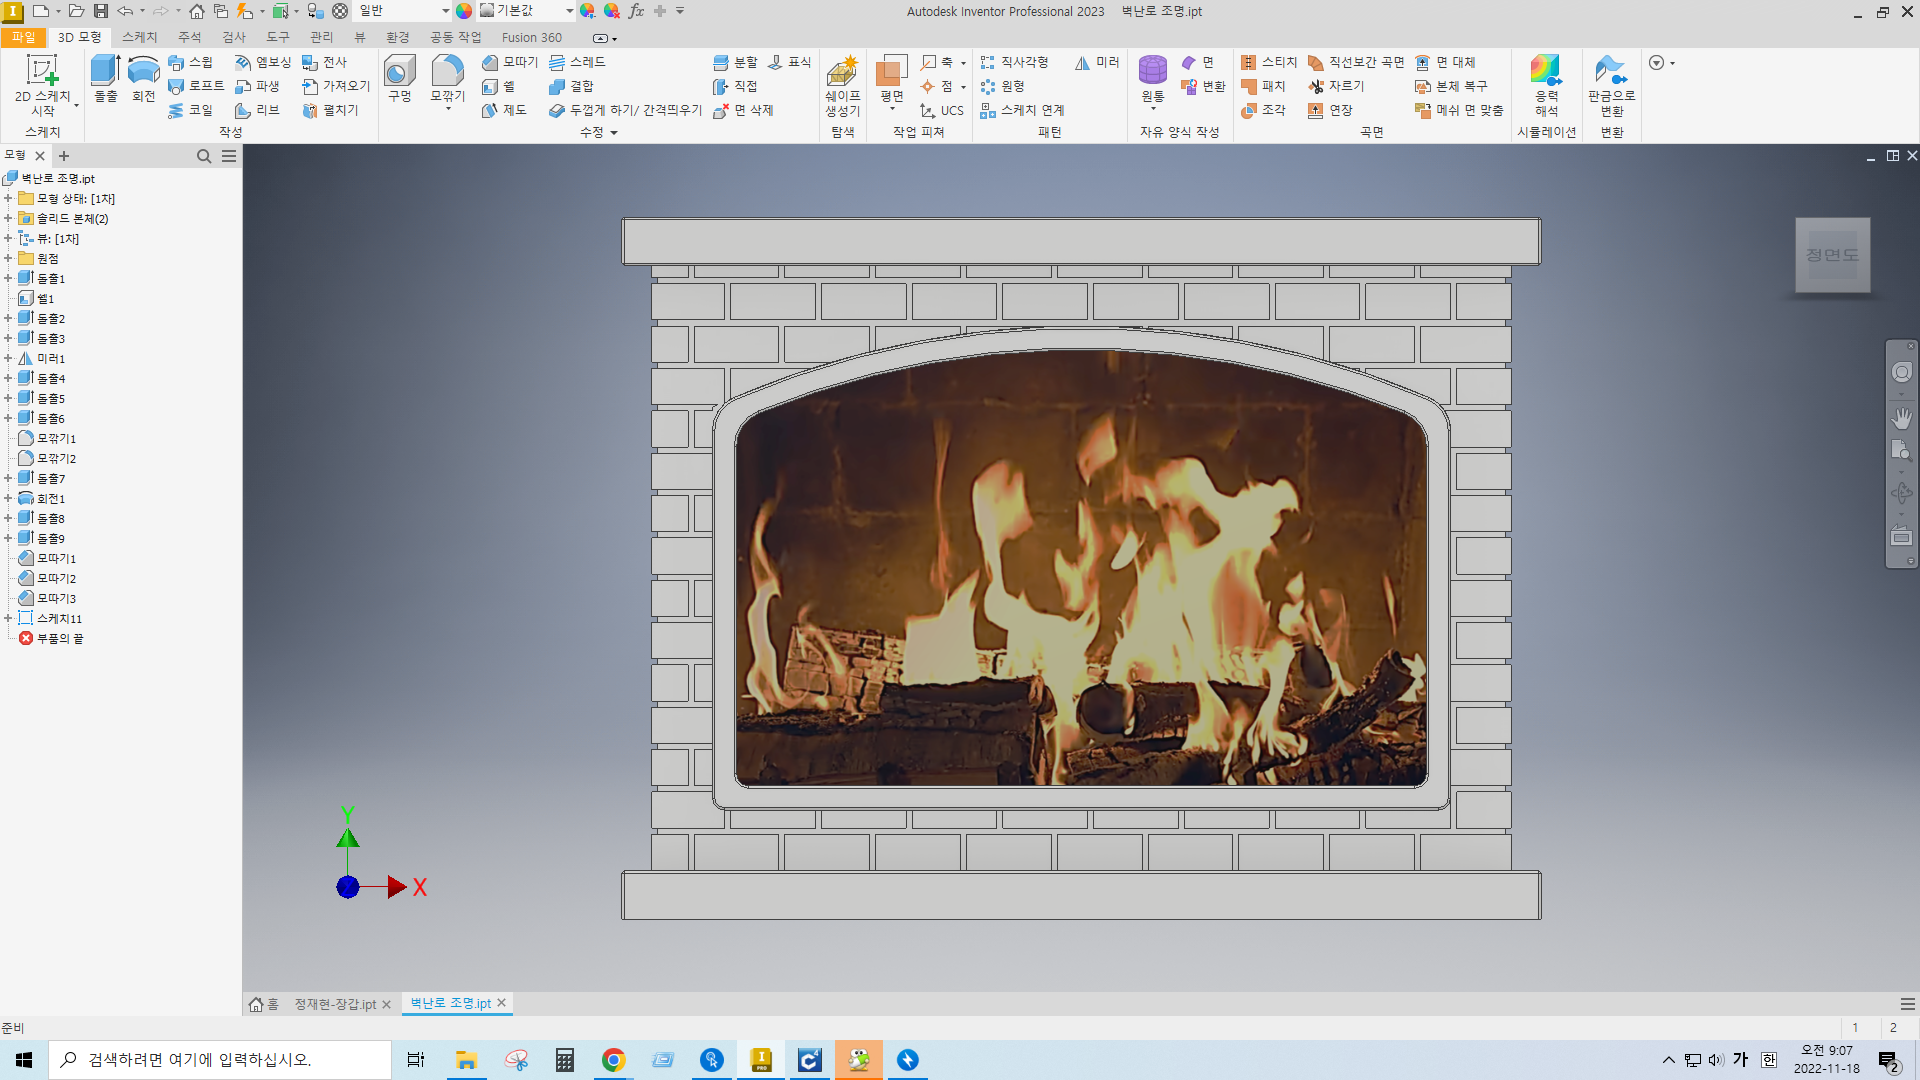Switch to the 정재현-장갑.ipt document tab
Screen dimensions: 1920x1080
coord(335,1004)
